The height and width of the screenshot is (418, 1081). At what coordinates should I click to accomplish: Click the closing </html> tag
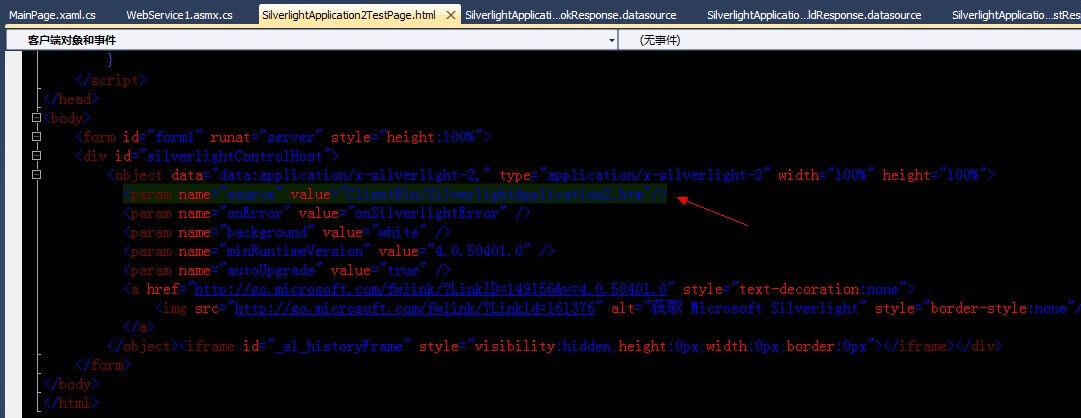[x=72, y=402]
